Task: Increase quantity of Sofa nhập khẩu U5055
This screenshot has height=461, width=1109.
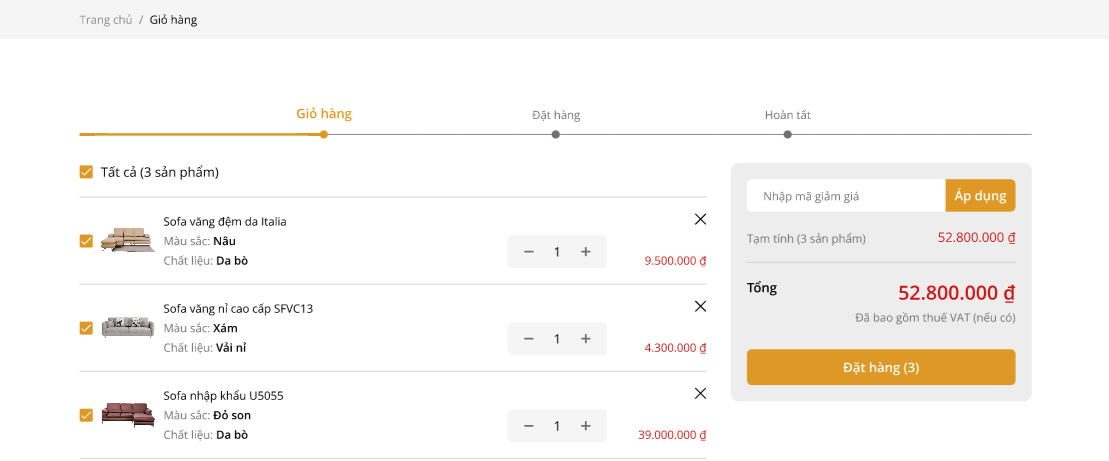Action: tap(586, 426)
